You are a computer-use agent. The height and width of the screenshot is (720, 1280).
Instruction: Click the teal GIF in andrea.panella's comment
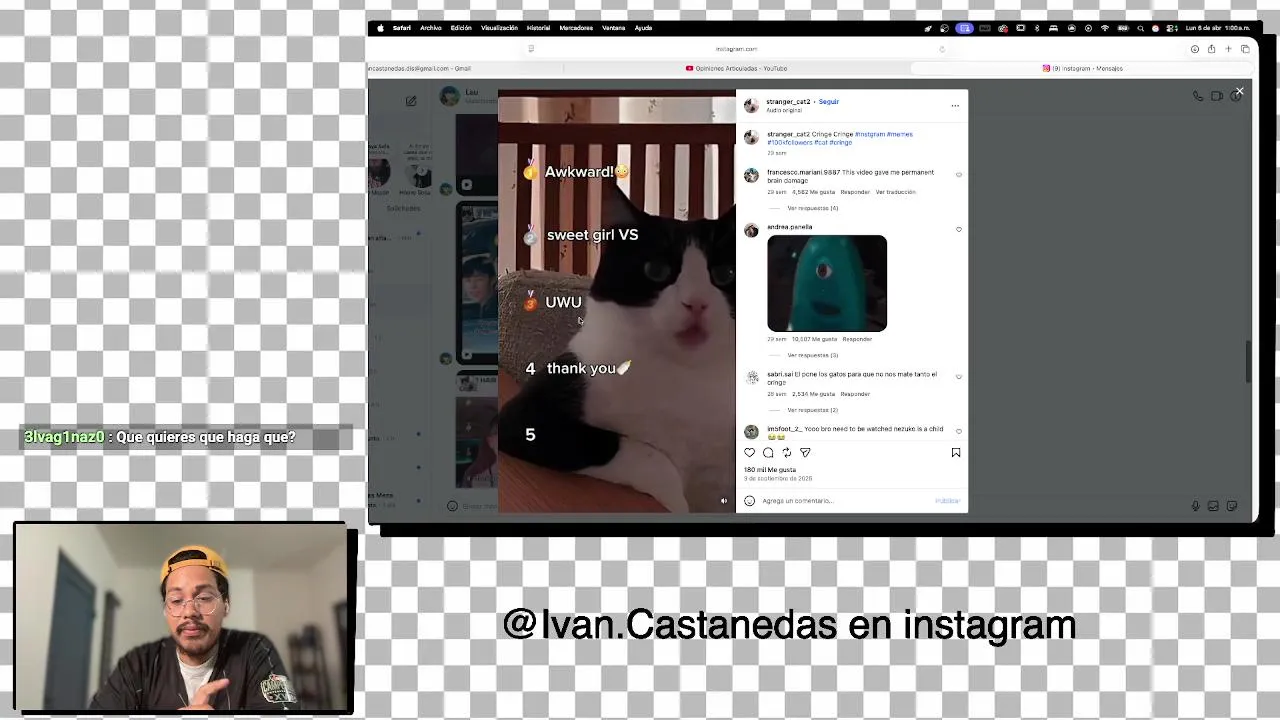tap(827, 283)
